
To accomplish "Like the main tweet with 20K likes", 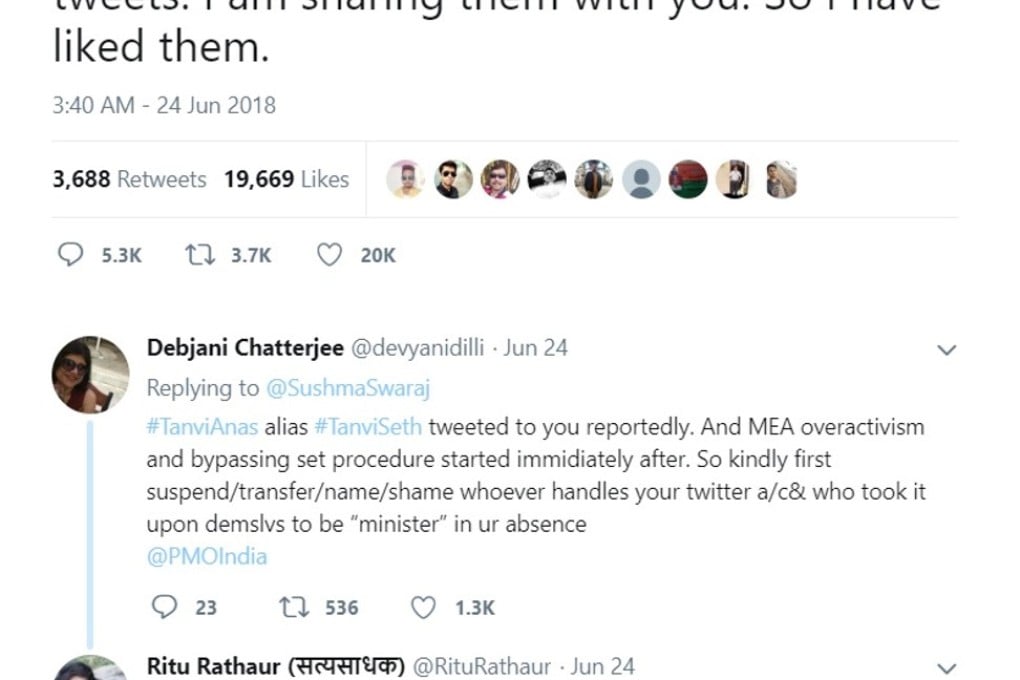I will (x=329, y=255).
